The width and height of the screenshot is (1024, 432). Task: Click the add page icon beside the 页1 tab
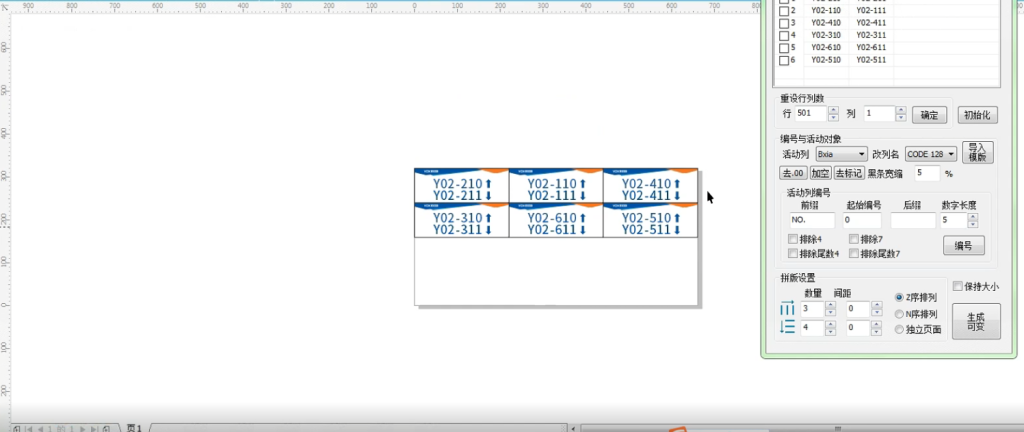(x=106, y=427)
